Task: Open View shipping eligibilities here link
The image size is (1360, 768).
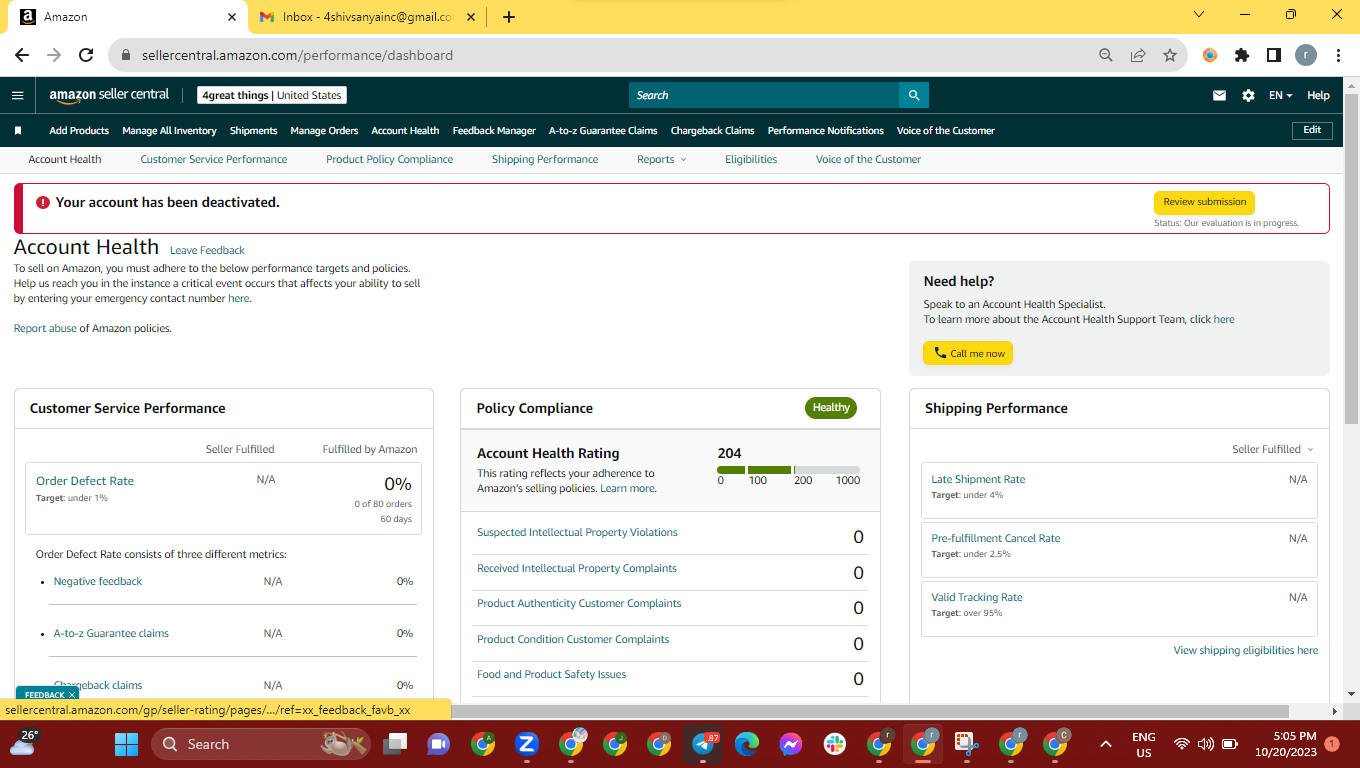Action: (1246, 650)
